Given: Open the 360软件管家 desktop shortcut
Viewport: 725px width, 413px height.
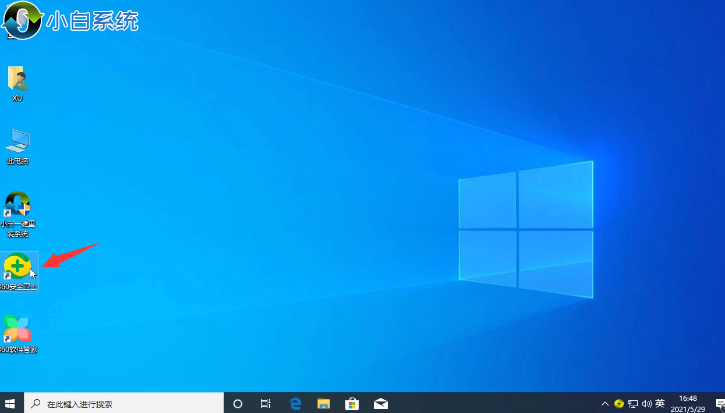Looking at the screenshot, I should 18,330.
